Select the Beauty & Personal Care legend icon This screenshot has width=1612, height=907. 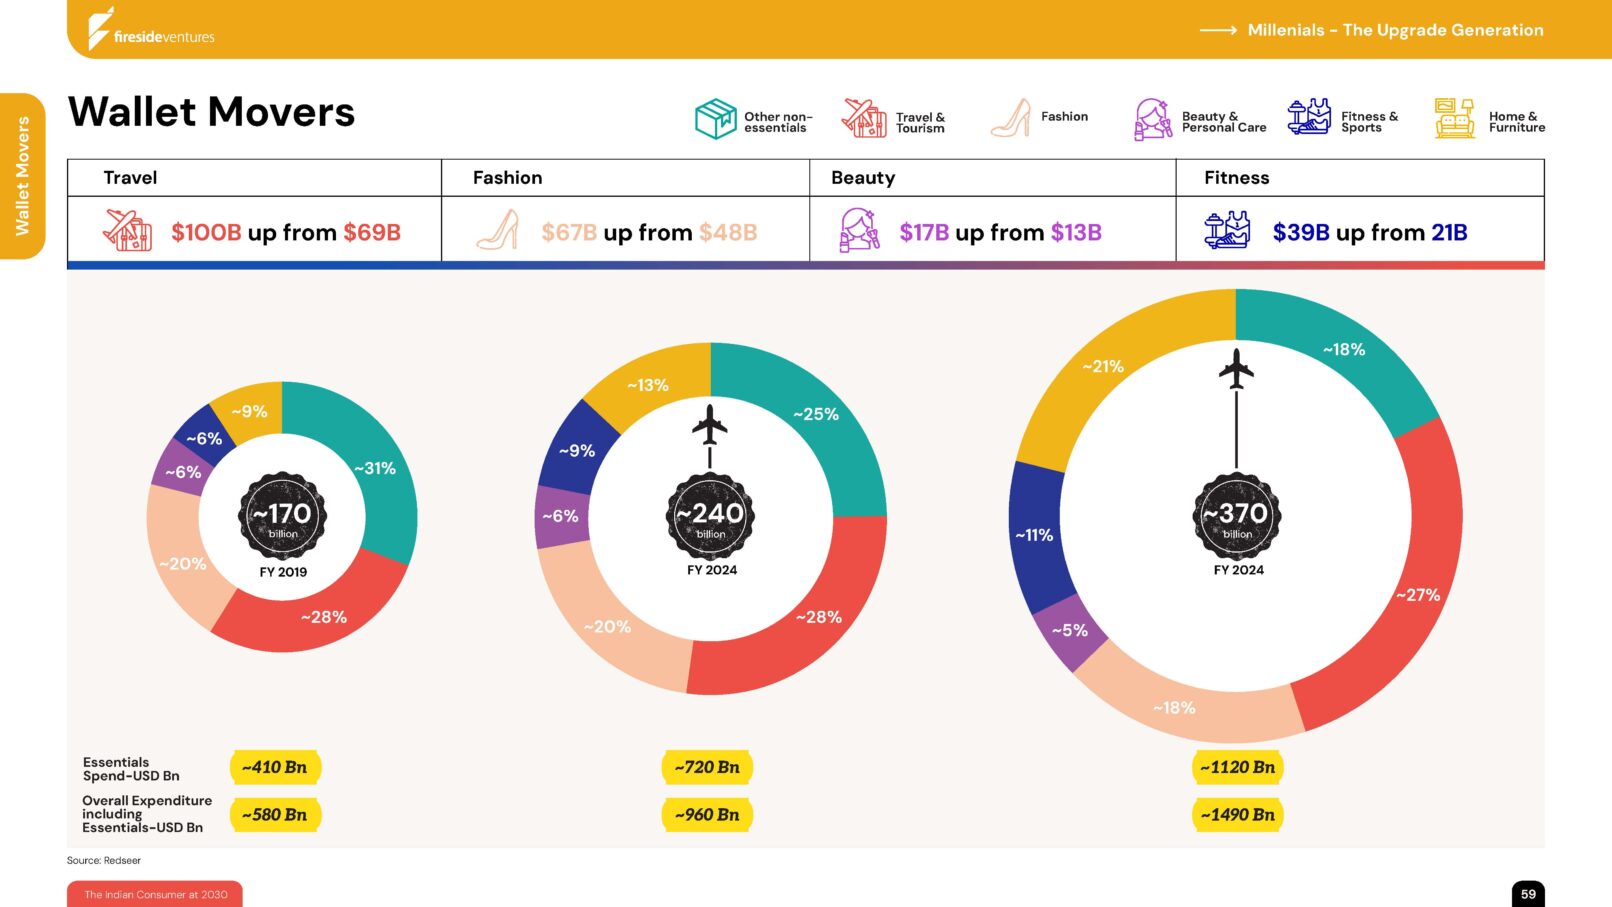click(x=1152, y=119)
